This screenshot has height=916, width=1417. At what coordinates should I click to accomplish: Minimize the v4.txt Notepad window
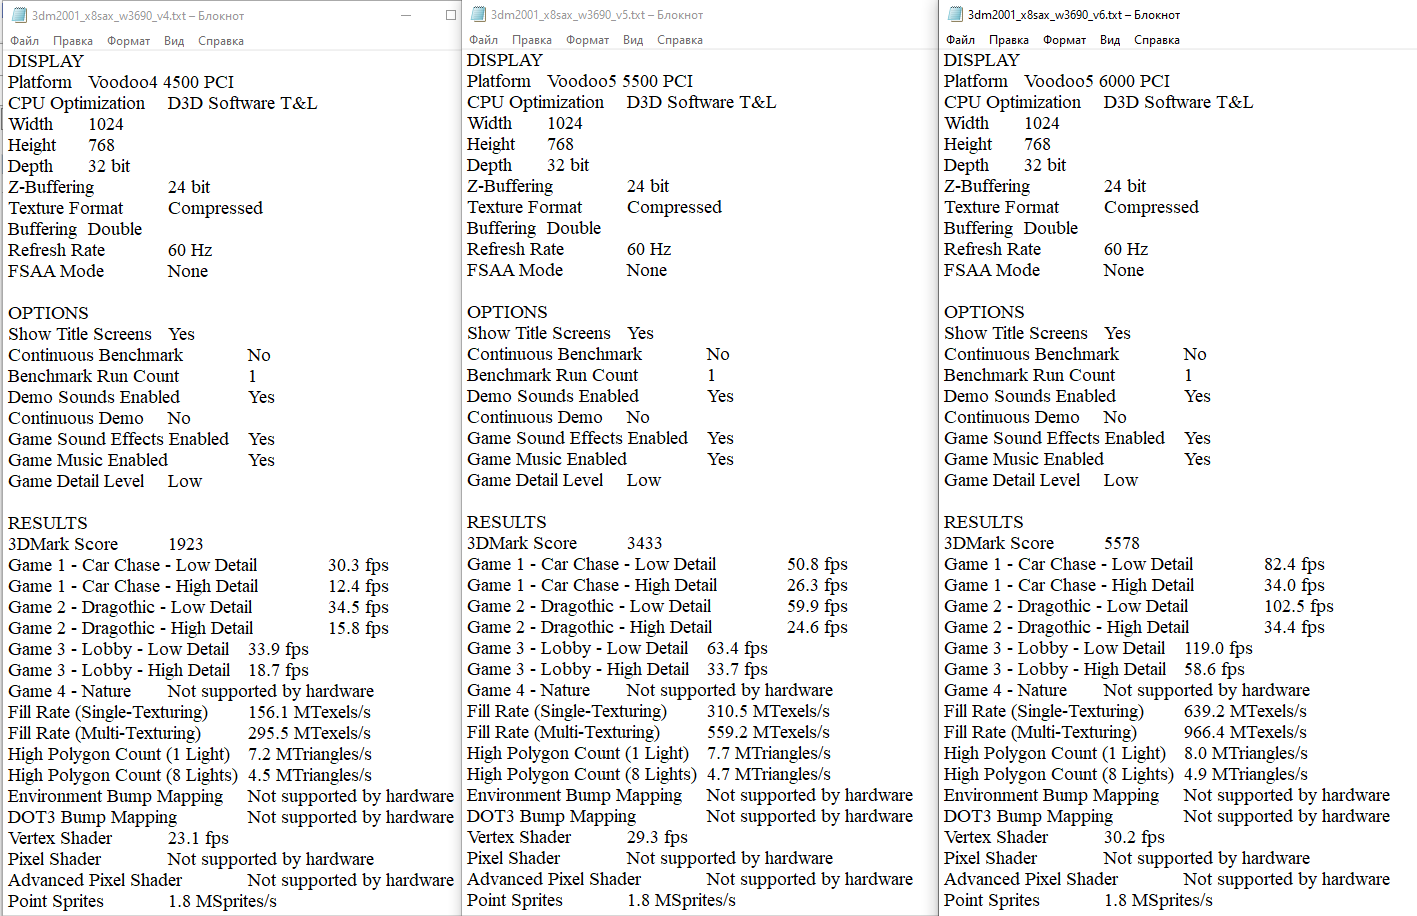[406, 15]
